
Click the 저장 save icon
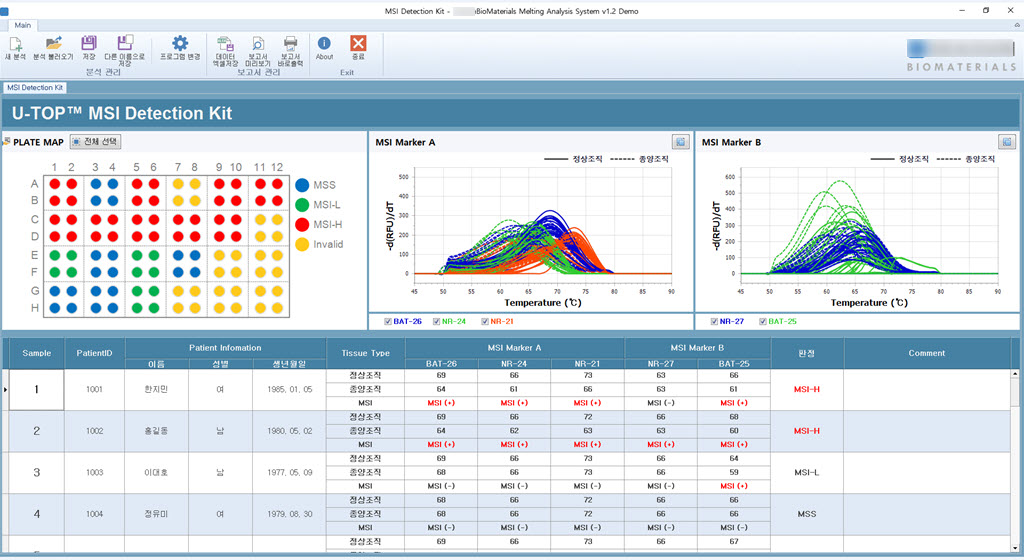point(89,48)
